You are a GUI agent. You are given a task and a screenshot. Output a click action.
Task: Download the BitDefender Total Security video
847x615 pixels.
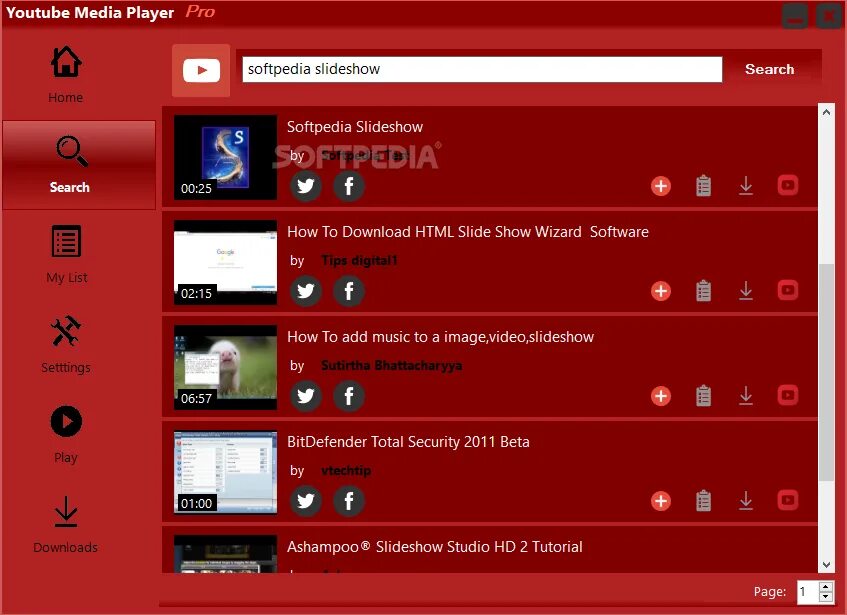tap(746, 501)
